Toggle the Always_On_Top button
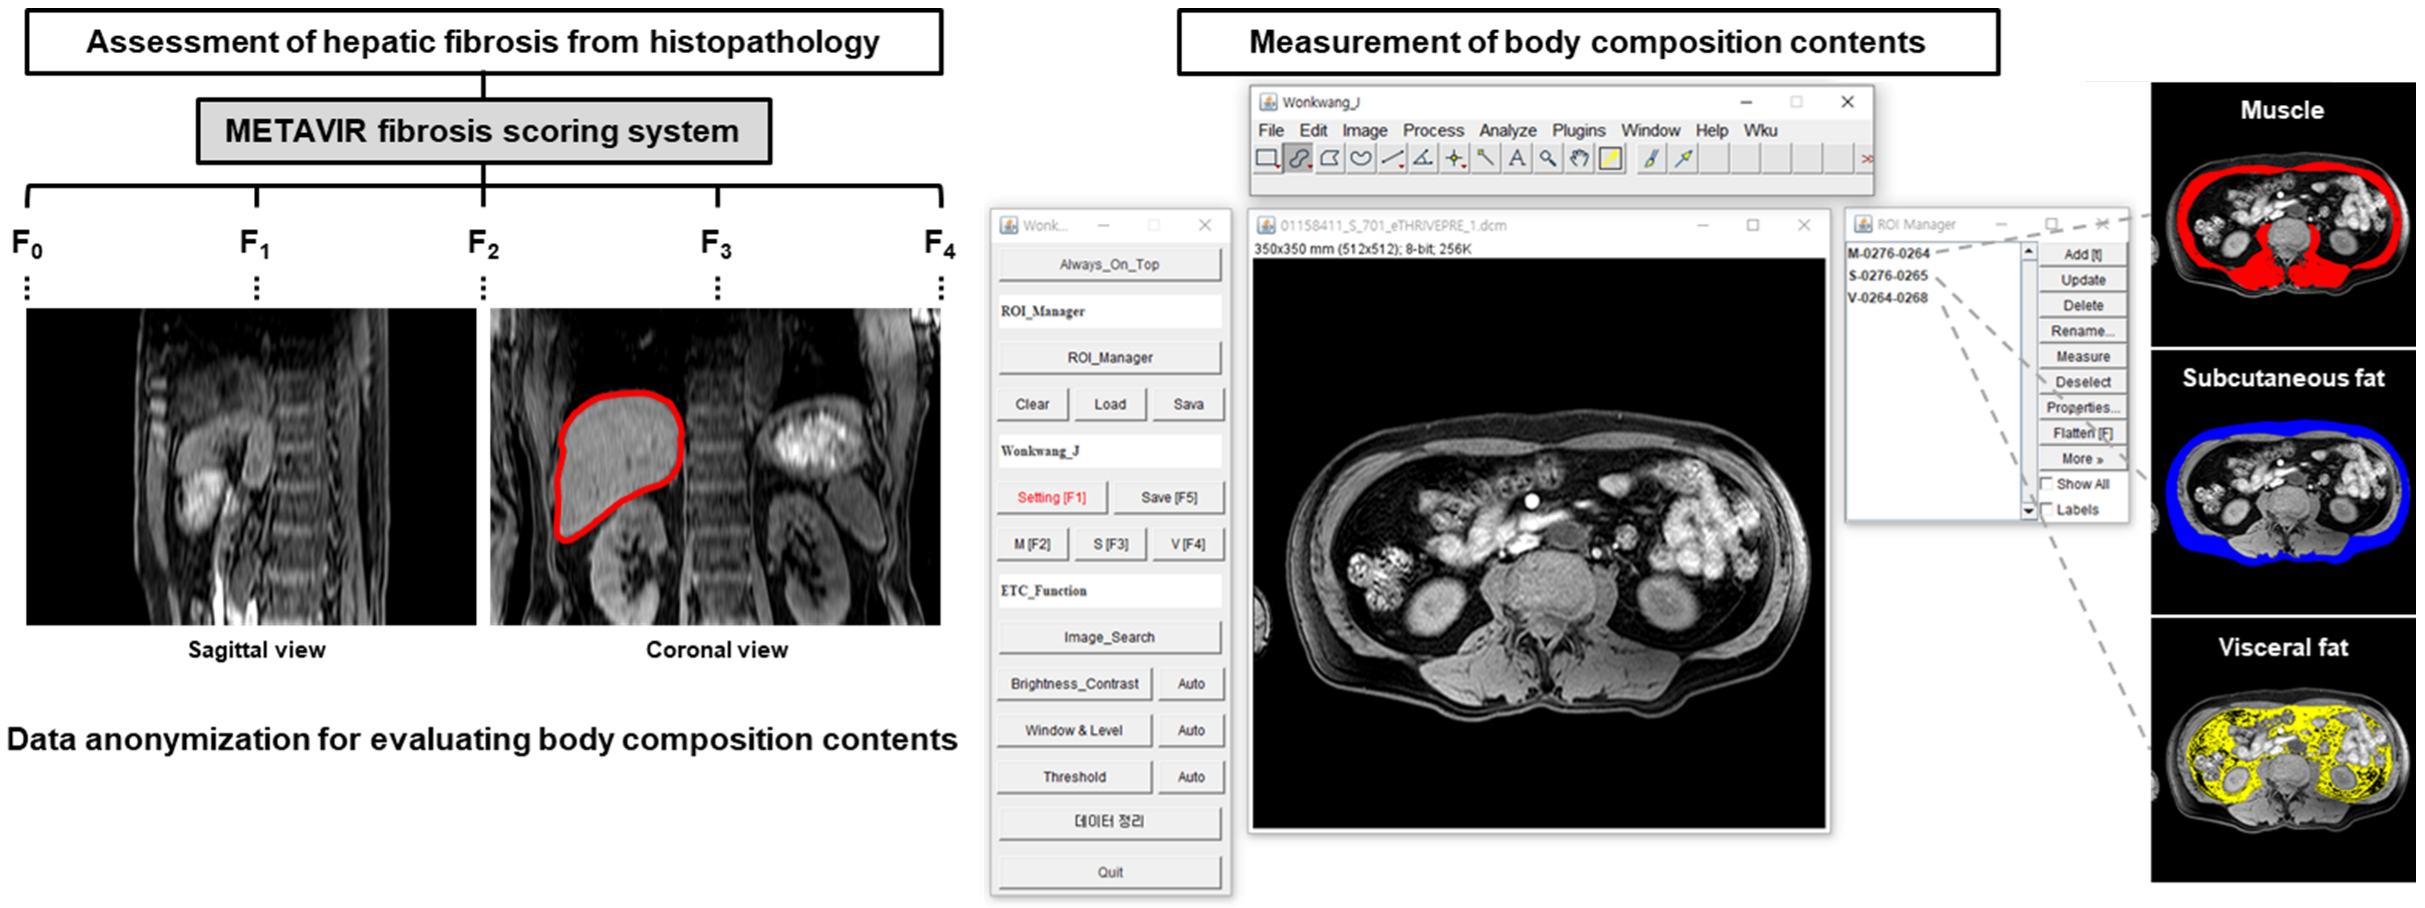2425x908 pixels. [1109, 265]
